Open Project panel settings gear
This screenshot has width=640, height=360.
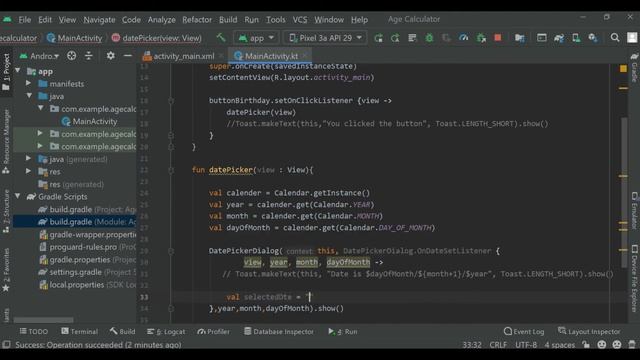pyautogui.click(x=111, y=56)
